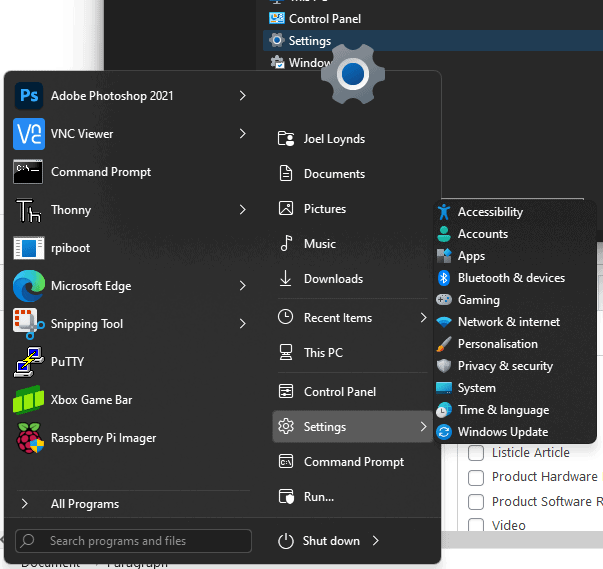Image resolution: width=603 pixels, height=569 pixels.
Task: Click Personalisation text in Settings submenu
Action: point(498,344)
